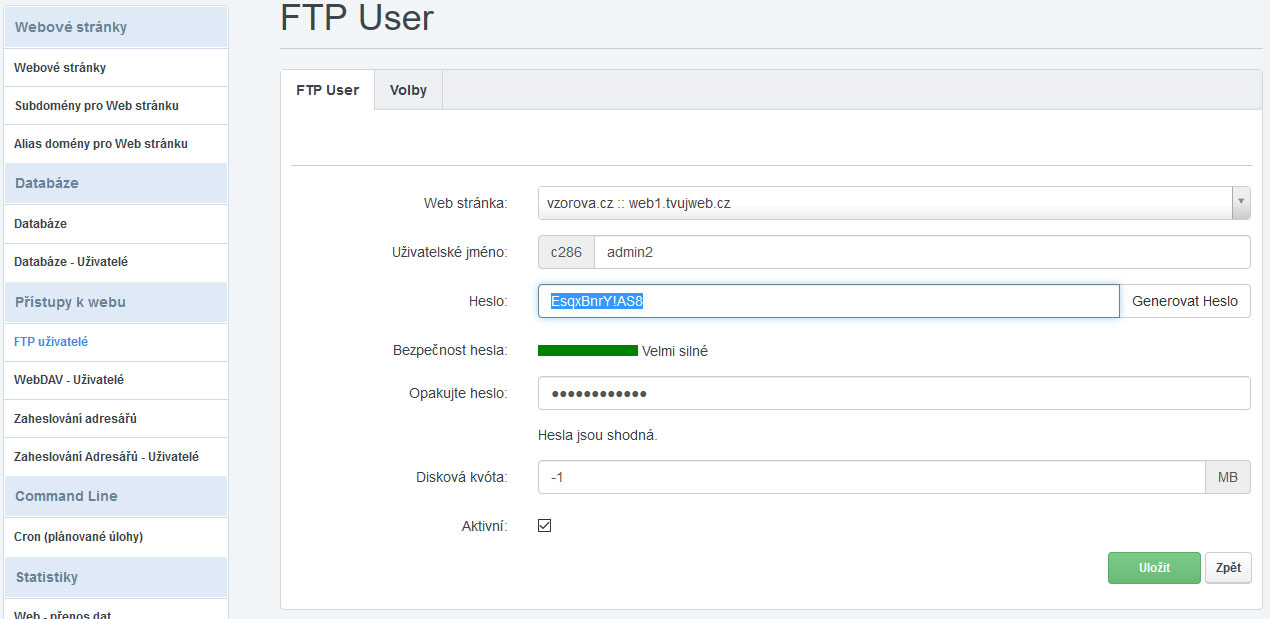This screenshot has width=1270, height=619.
Task: Open Cron (plánované úlohy) link
Action: tap(79, 537)
